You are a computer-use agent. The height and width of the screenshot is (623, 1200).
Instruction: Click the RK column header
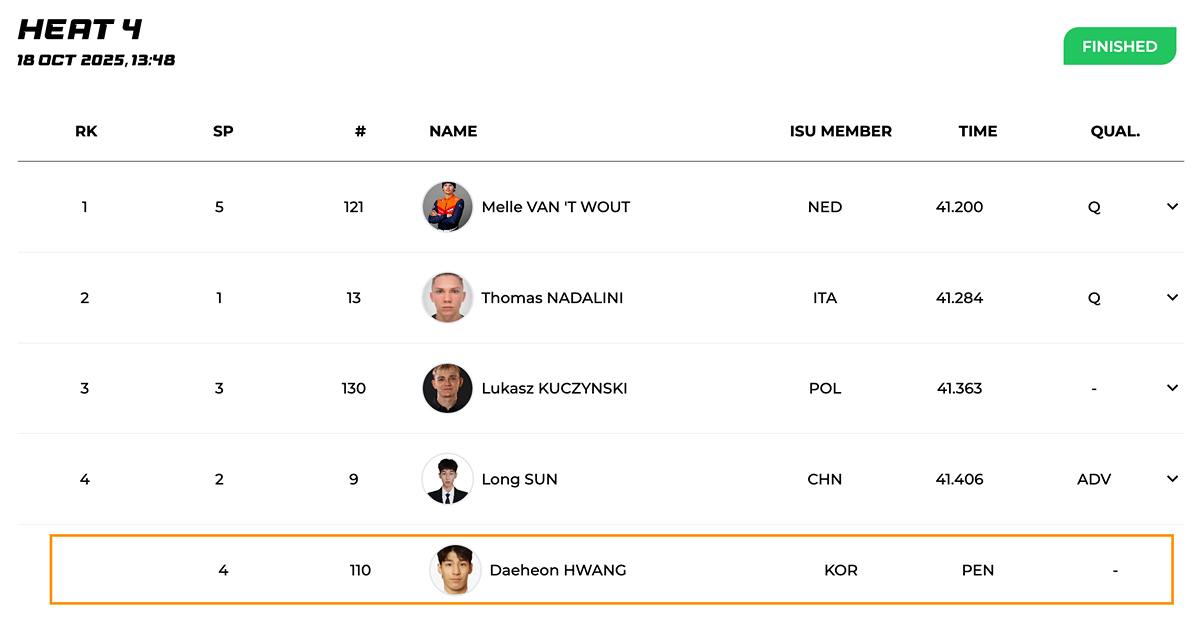pos(86,131)
